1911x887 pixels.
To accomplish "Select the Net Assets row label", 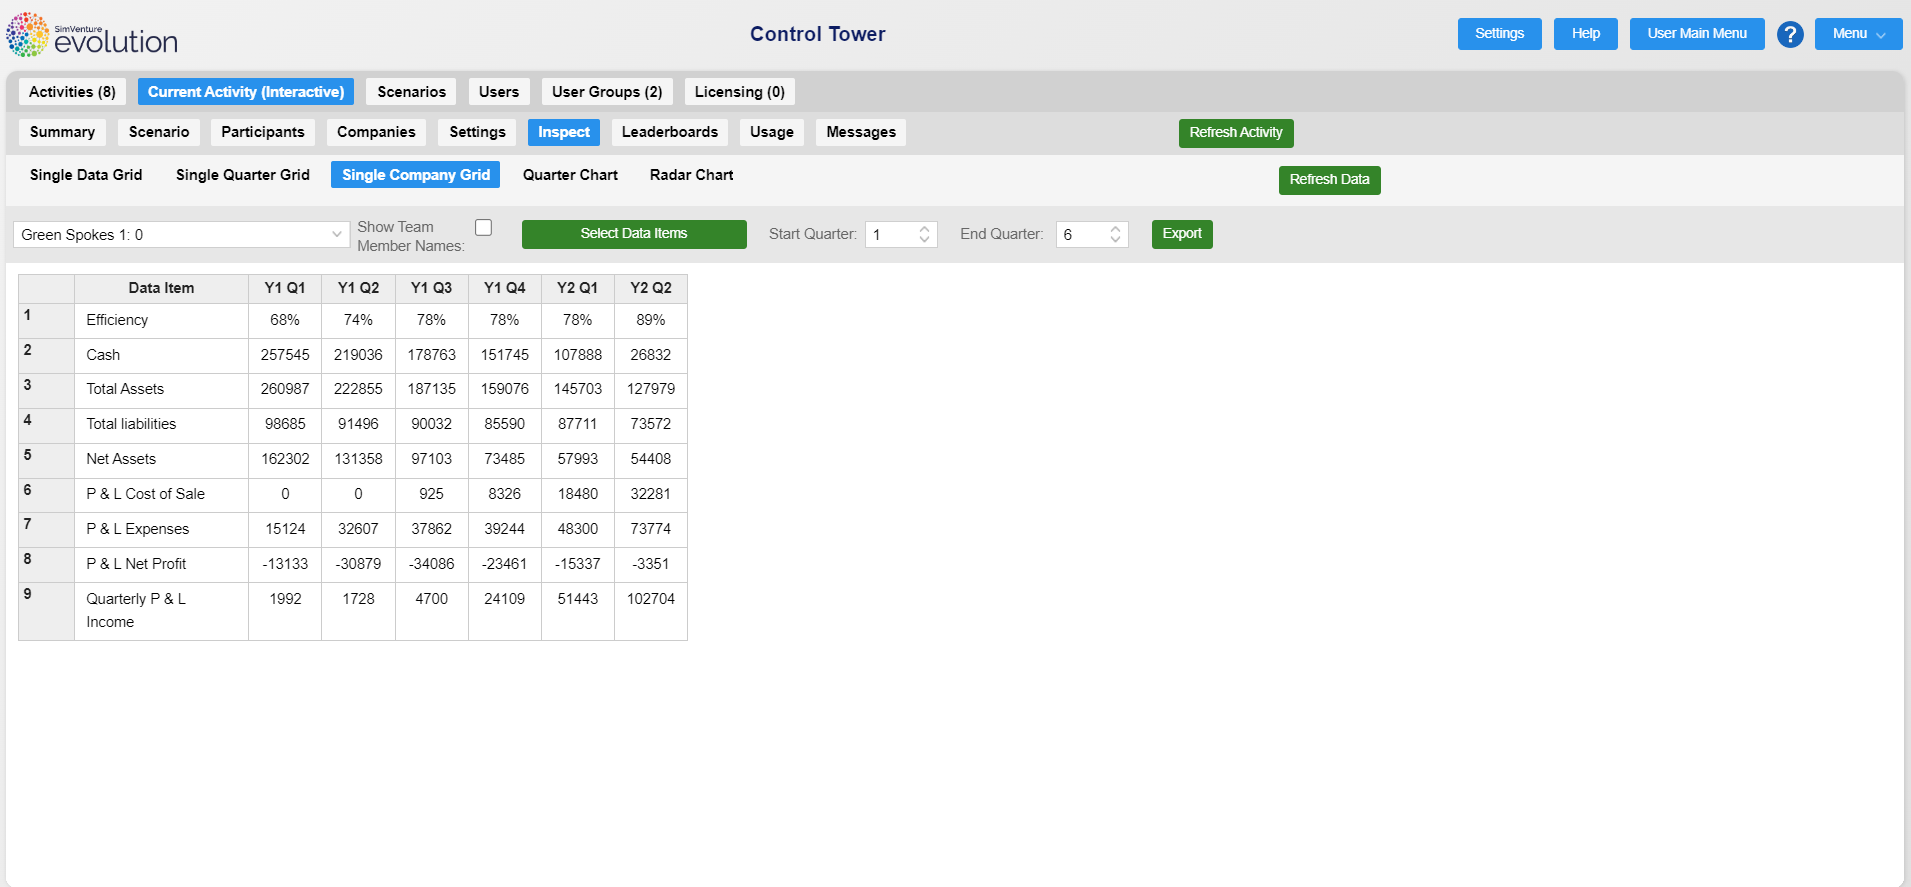I will point(121,459).
